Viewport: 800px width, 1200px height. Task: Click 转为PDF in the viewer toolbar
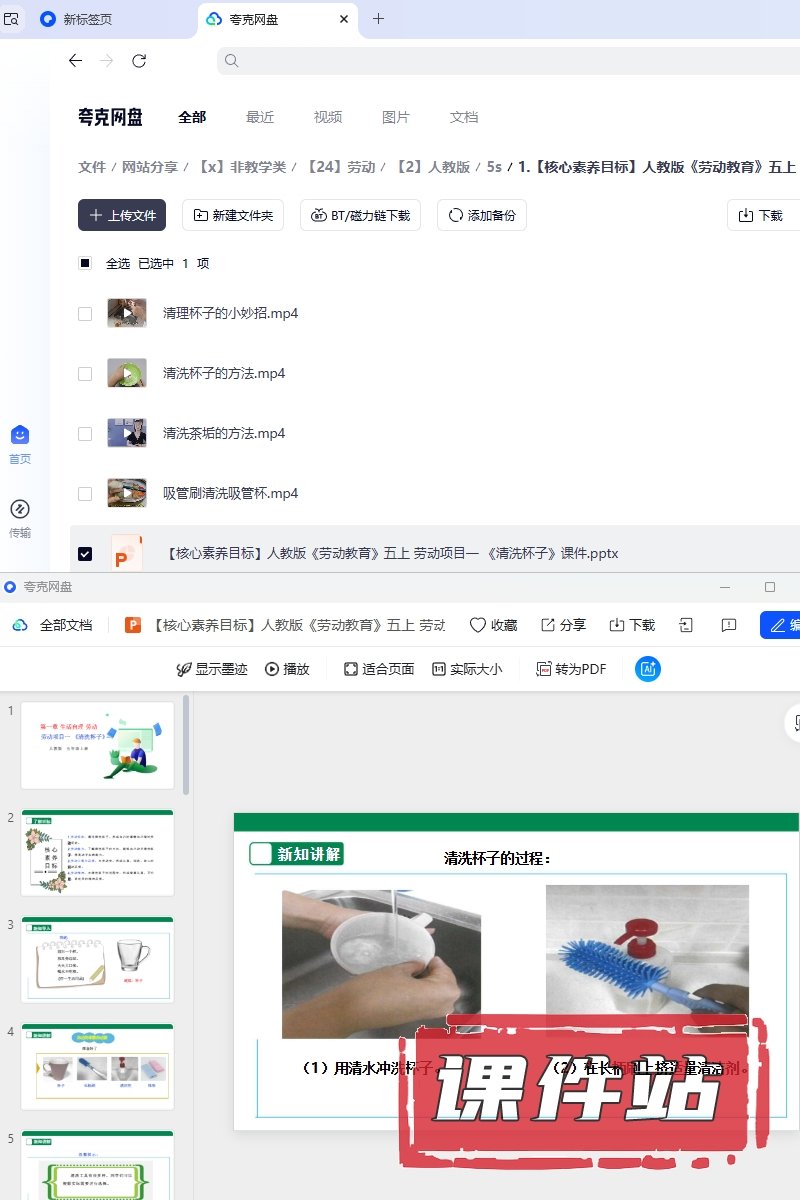click(x=571, y=669)
